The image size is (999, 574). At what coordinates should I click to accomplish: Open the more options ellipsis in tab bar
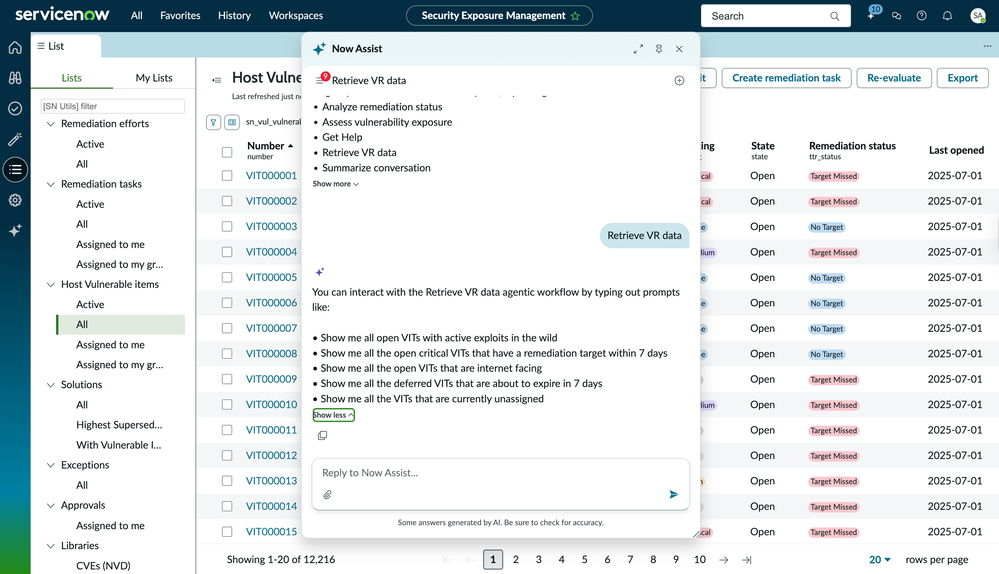click(987, 46)
